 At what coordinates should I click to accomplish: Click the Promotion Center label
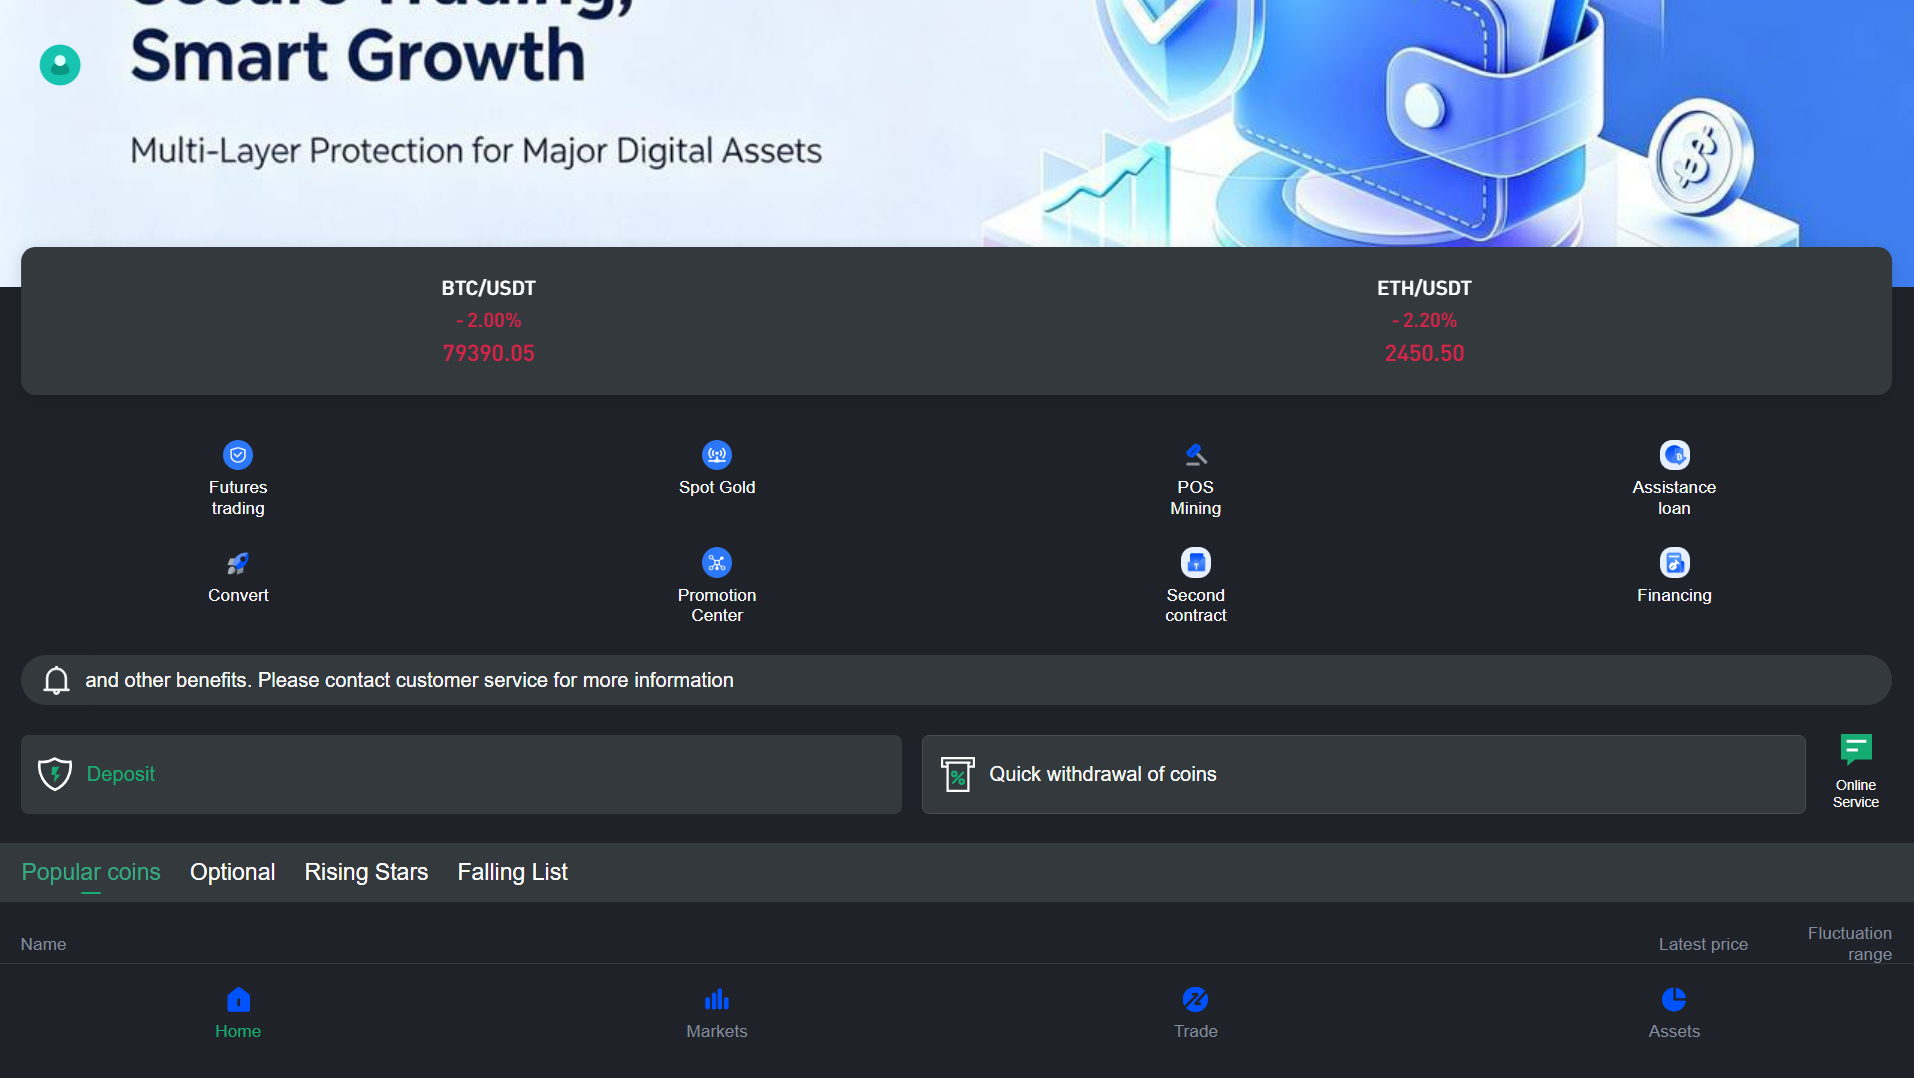pos(717,605)
